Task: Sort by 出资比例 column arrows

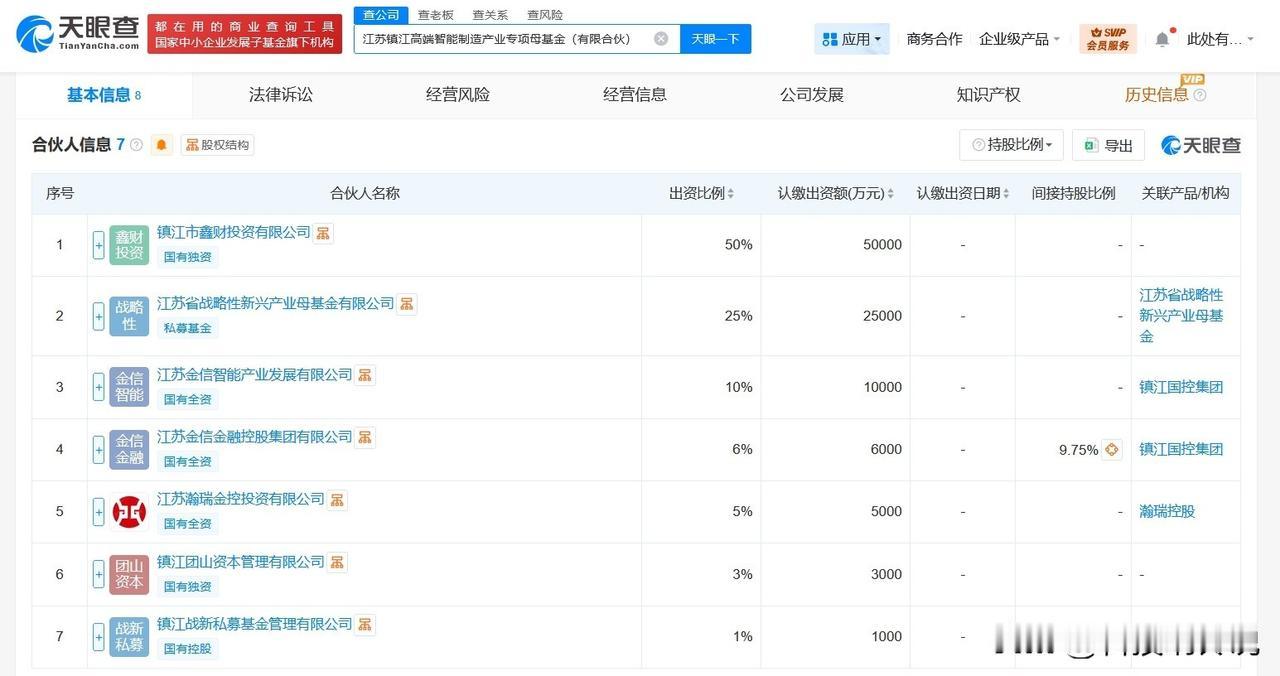Action: [731, 194]
